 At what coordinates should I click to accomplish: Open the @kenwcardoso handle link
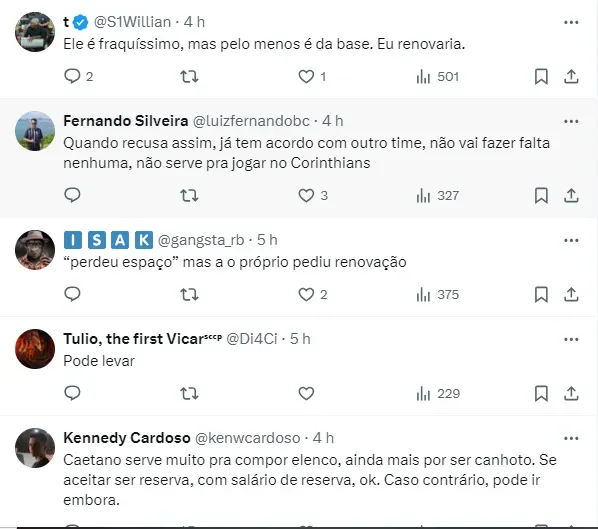(x=248, y=438)
